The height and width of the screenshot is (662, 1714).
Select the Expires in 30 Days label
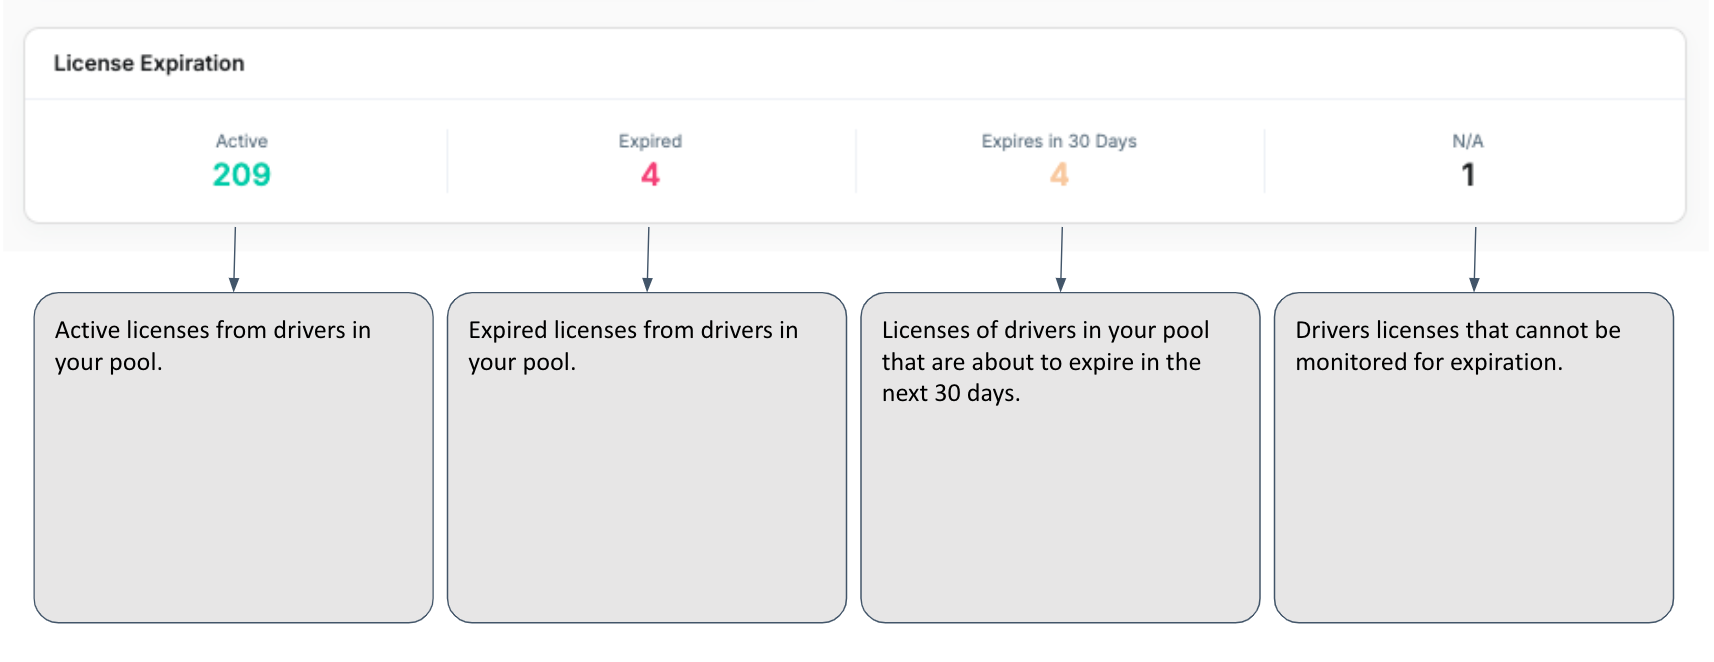click(x=1059, y=141)
